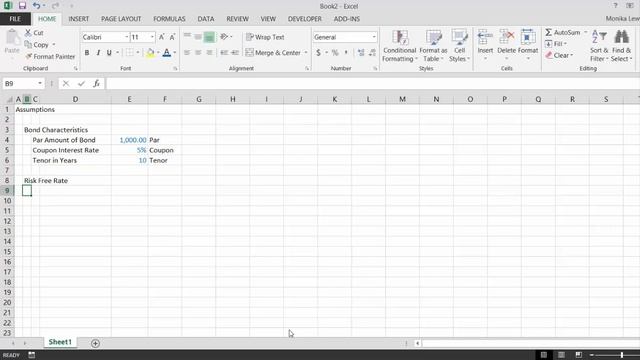Viewport: 640px width, 360px height.
Task: Open the Calibri font name dropdown
Action: 127,37
